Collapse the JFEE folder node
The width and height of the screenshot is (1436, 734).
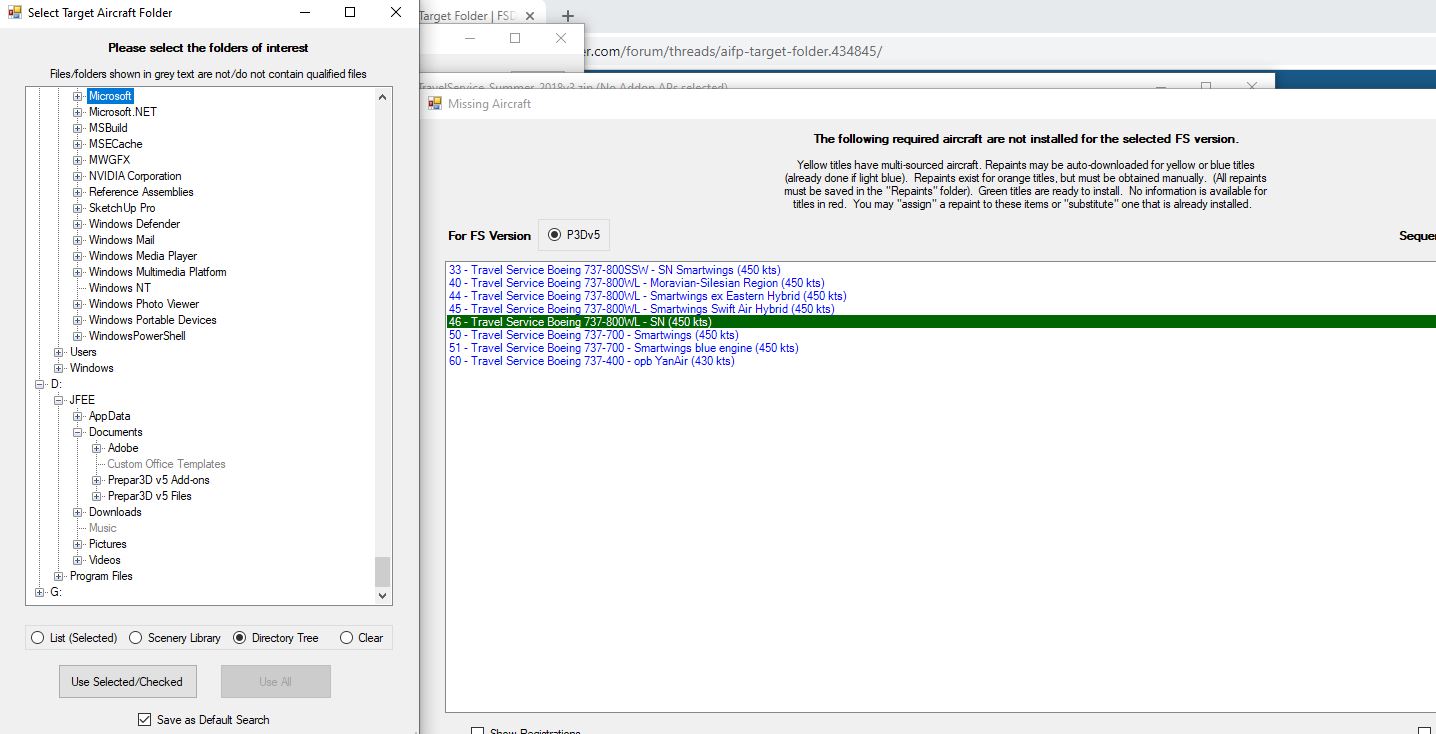click(x=59, y=400)
